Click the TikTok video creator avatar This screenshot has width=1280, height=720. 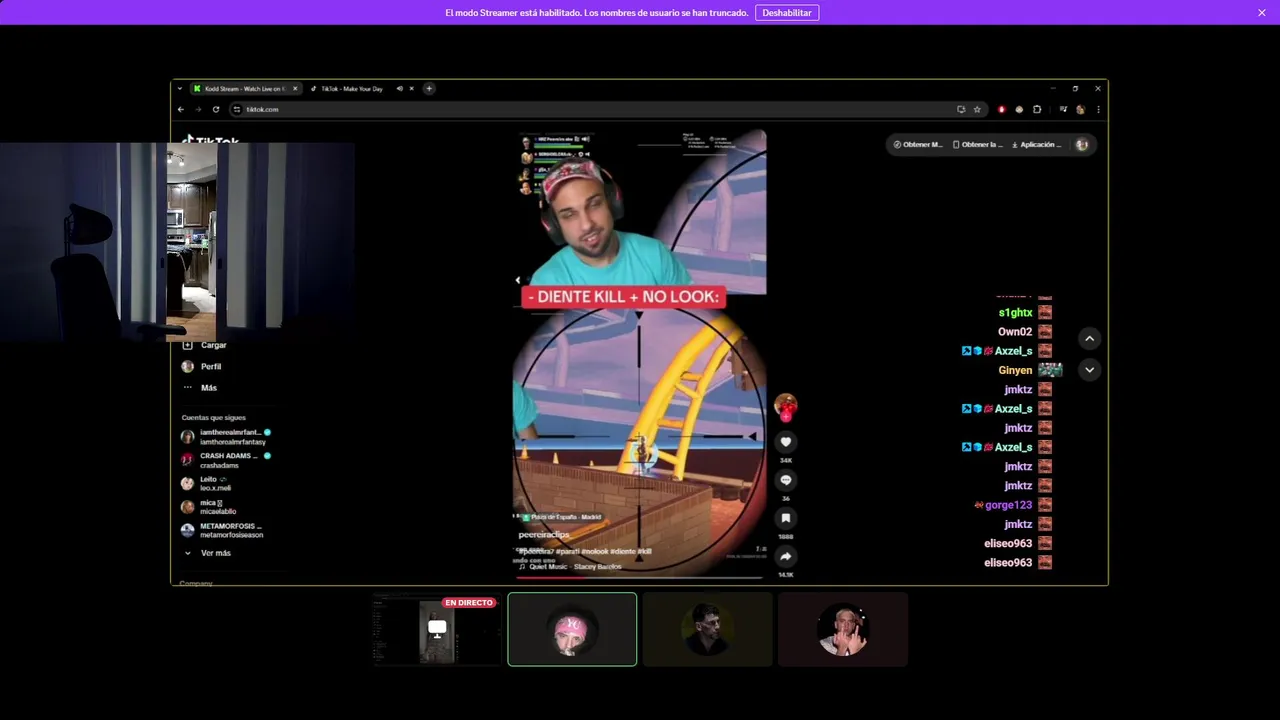pos(786,406)
